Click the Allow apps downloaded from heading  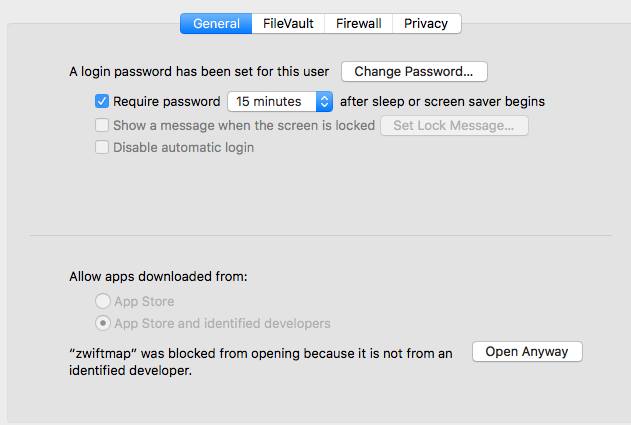(x=158, y=276)
